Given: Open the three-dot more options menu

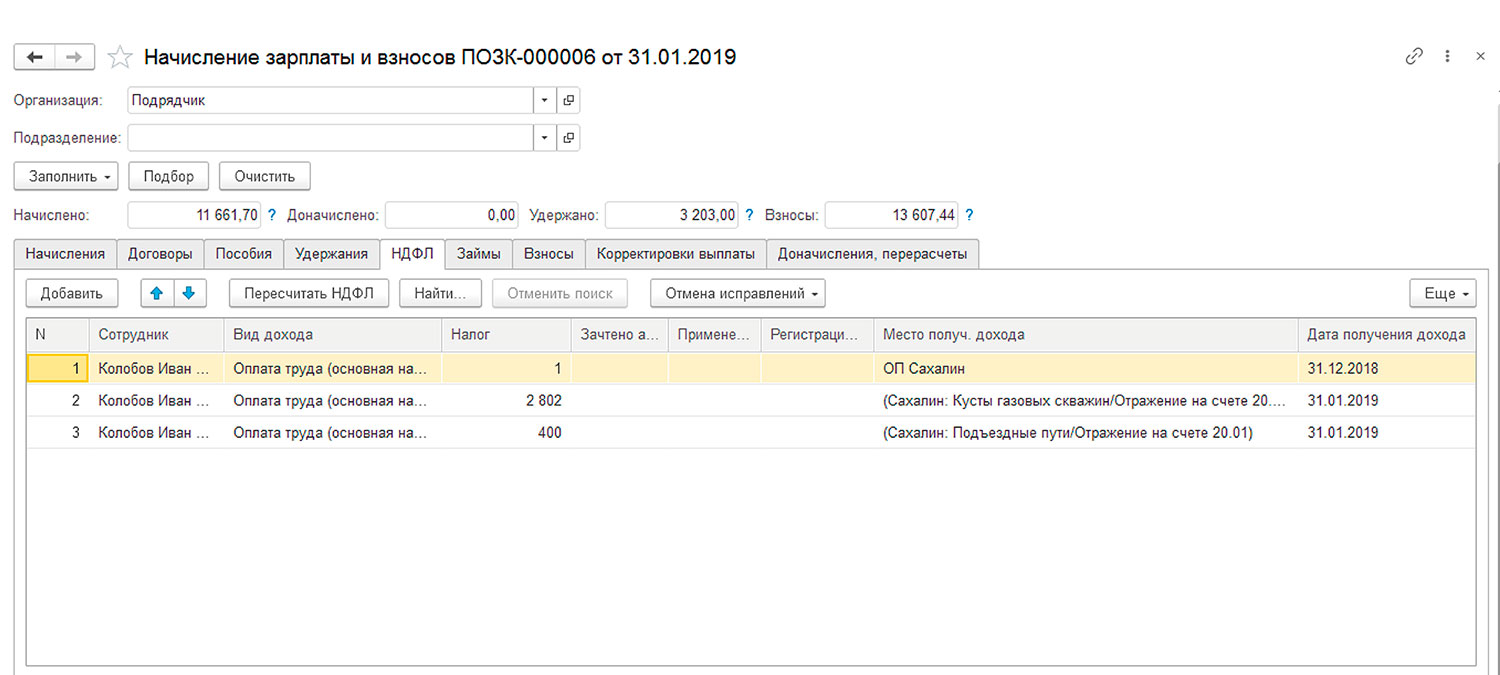Looking at the screenshot, I should pyautogui.click(x=1447, y=57).
